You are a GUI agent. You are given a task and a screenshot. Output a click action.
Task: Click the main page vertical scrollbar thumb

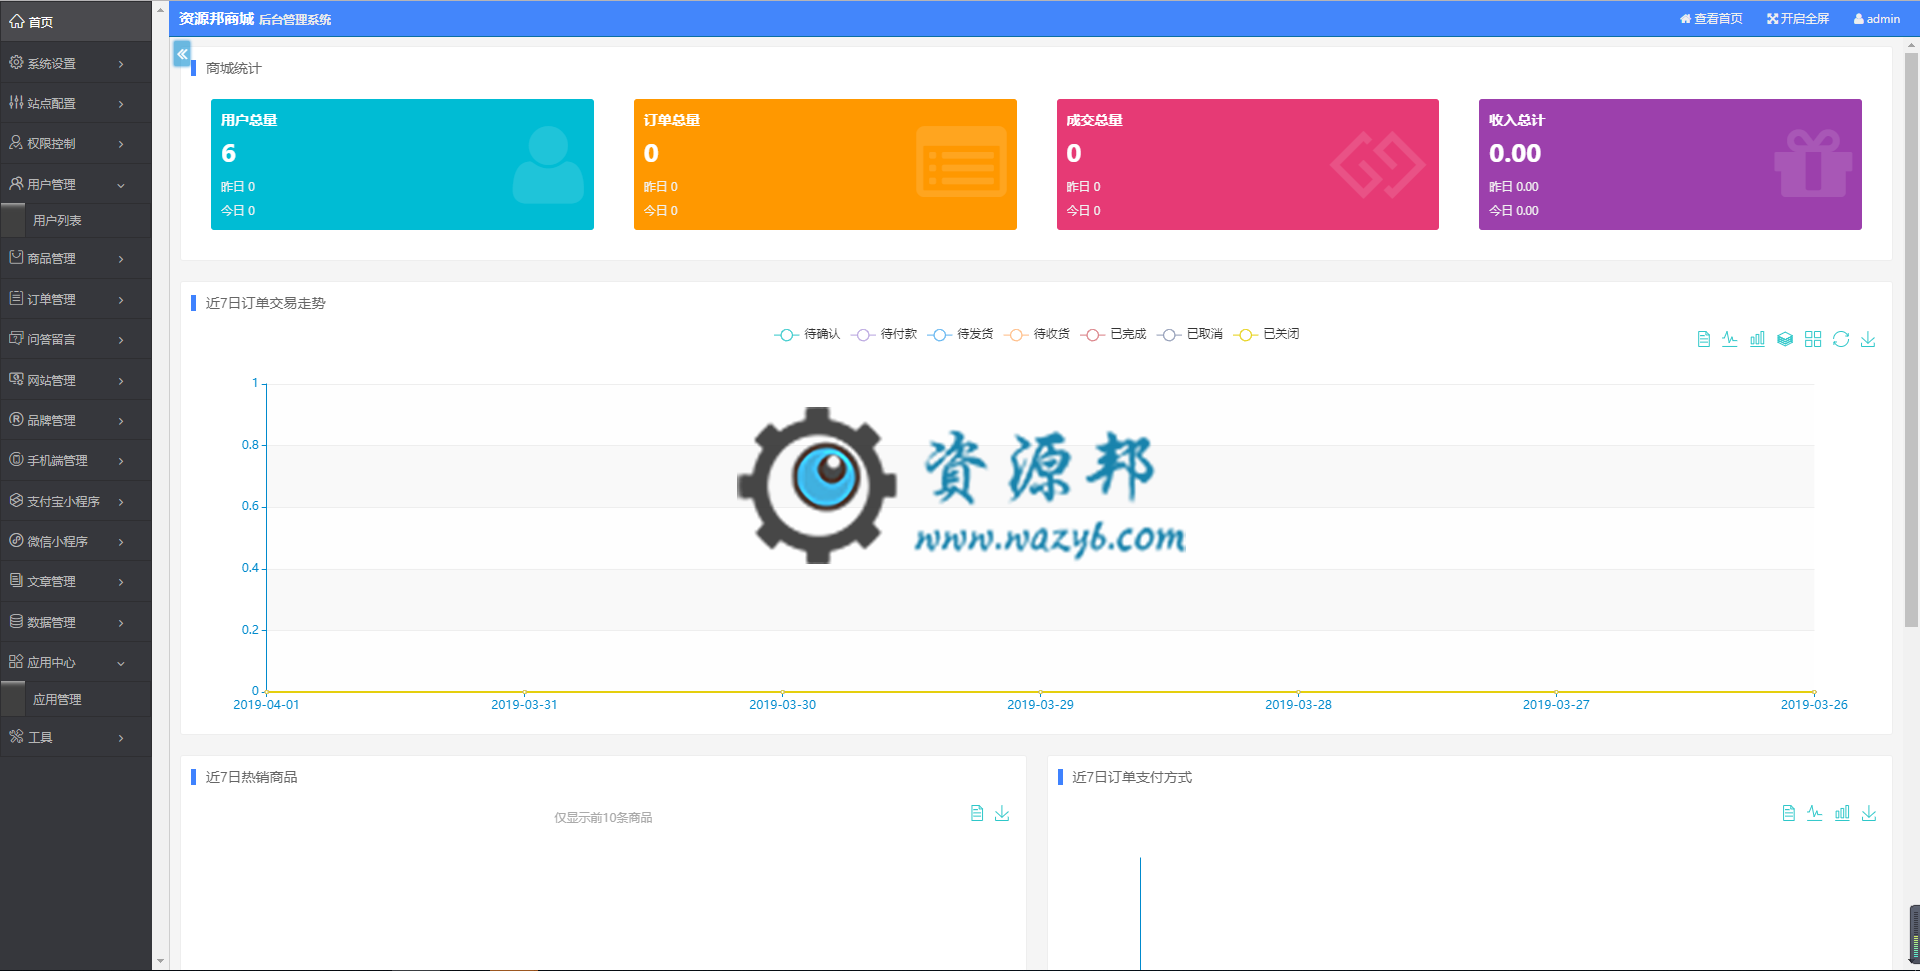pyautogui.click(x=1911, y=340)
